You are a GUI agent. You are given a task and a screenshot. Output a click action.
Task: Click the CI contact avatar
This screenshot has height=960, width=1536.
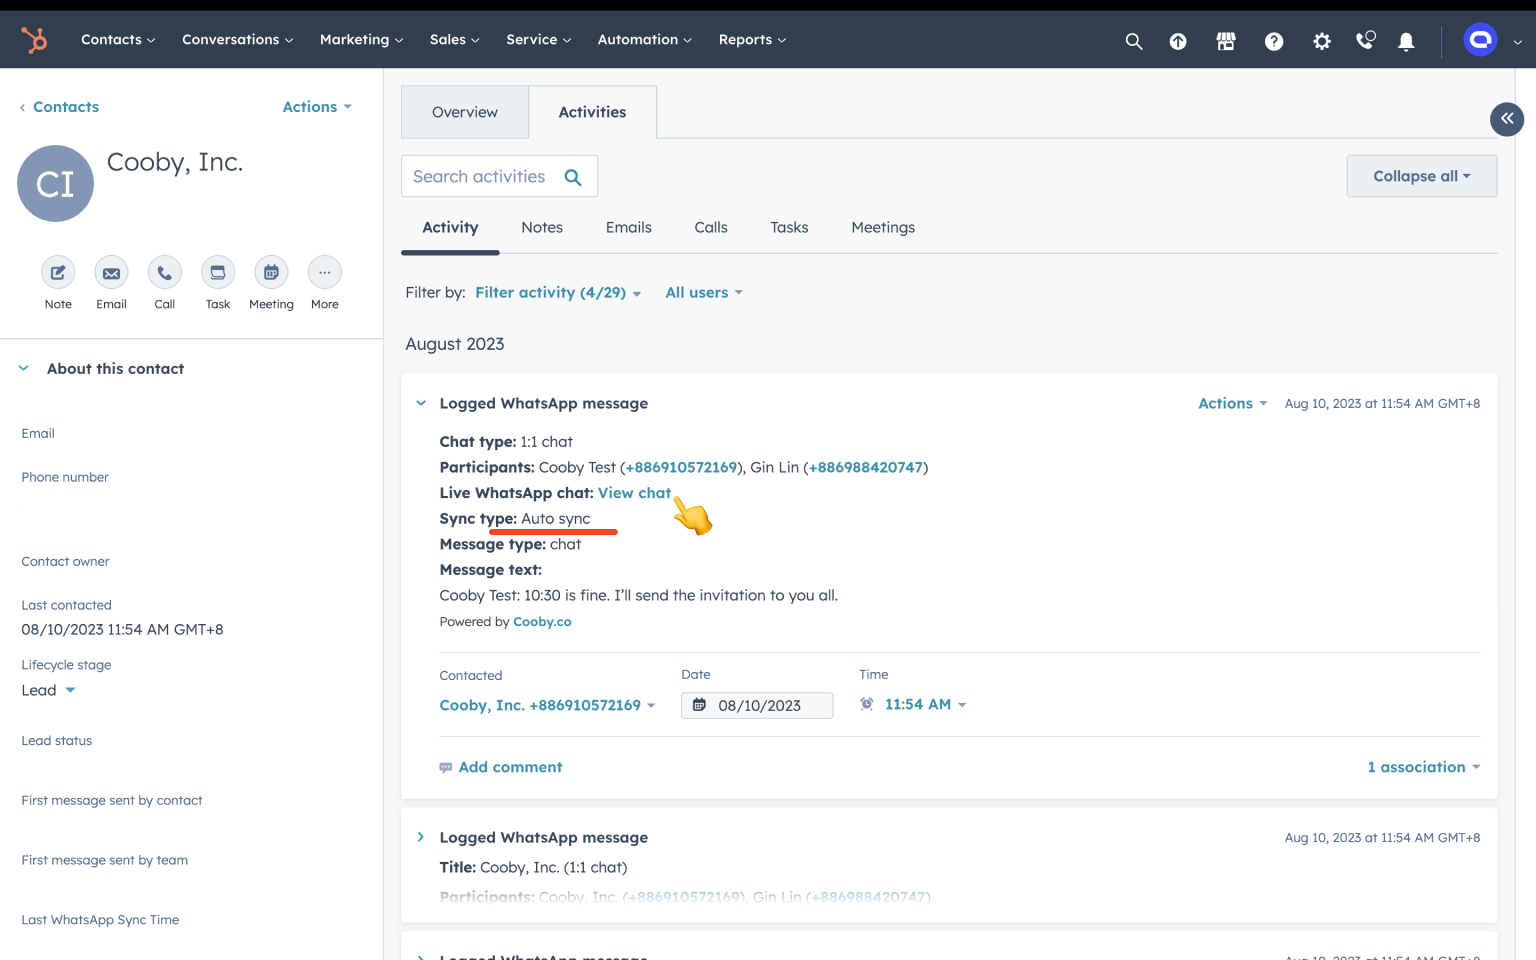55,183
